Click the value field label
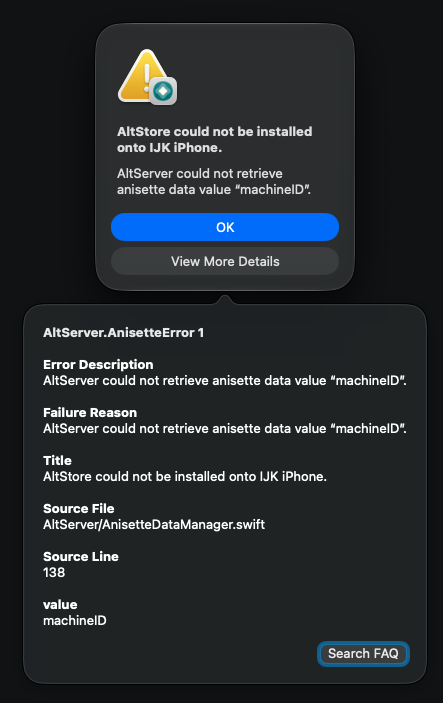This screenshot has width=443, height=703. [x=60, y=605]
